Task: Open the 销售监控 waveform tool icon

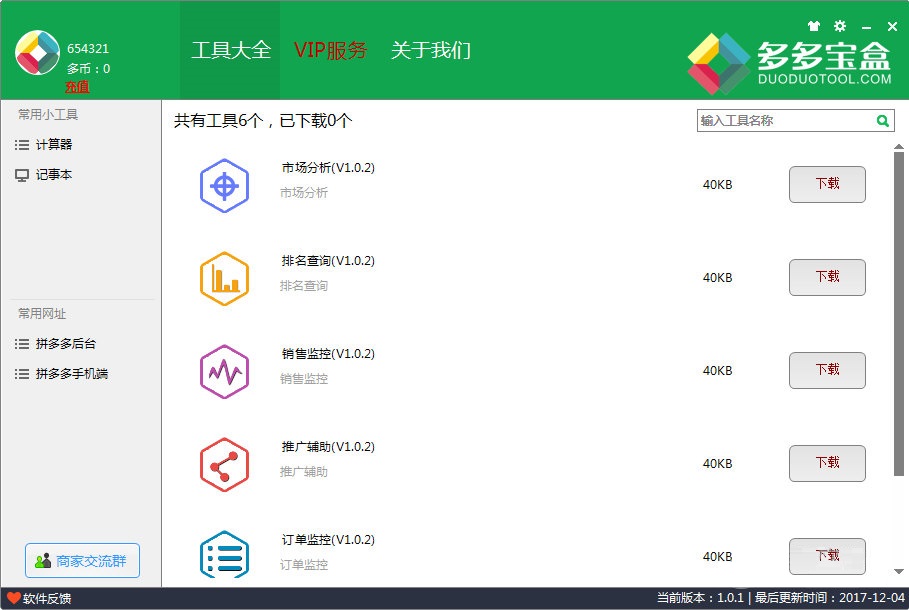Action: click(x=224, y=371)
